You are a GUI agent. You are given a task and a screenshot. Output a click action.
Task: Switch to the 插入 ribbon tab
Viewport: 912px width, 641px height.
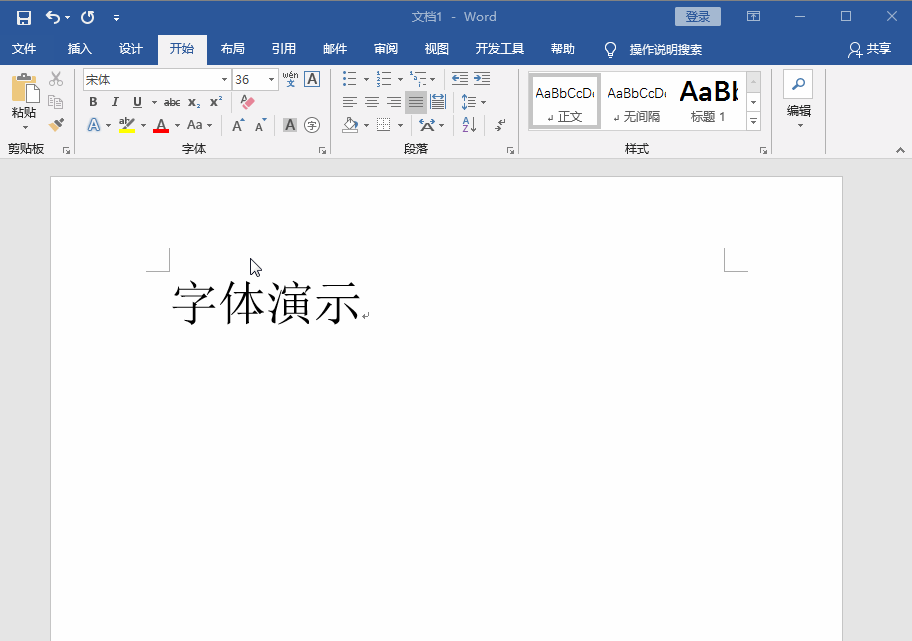[79, 48]
